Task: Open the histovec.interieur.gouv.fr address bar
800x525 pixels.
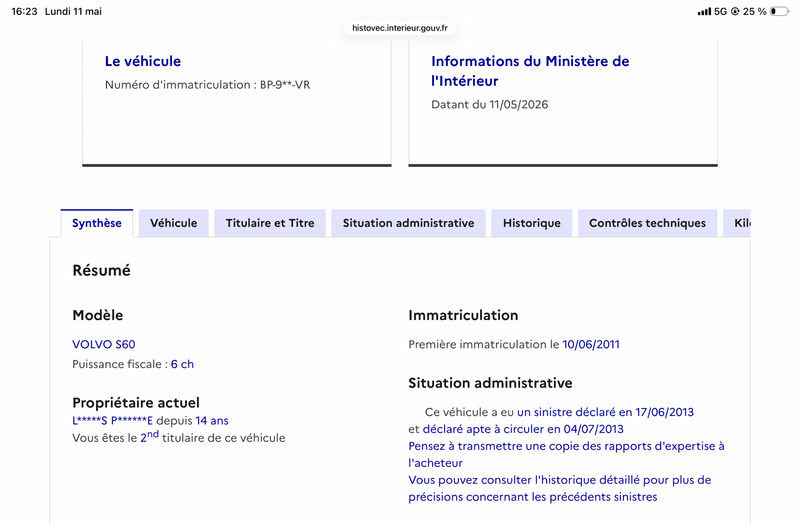Action: (399, 28)
